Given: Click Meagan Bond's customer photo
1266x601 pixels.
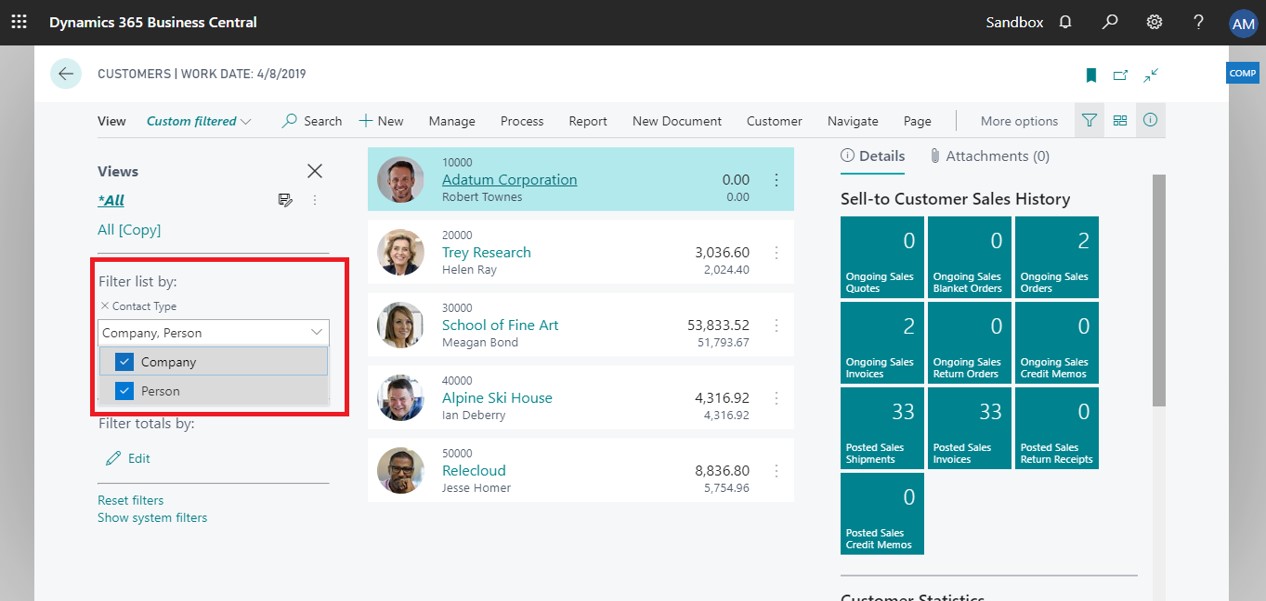Looking at the screenshot, I should (x=401, y=326).
